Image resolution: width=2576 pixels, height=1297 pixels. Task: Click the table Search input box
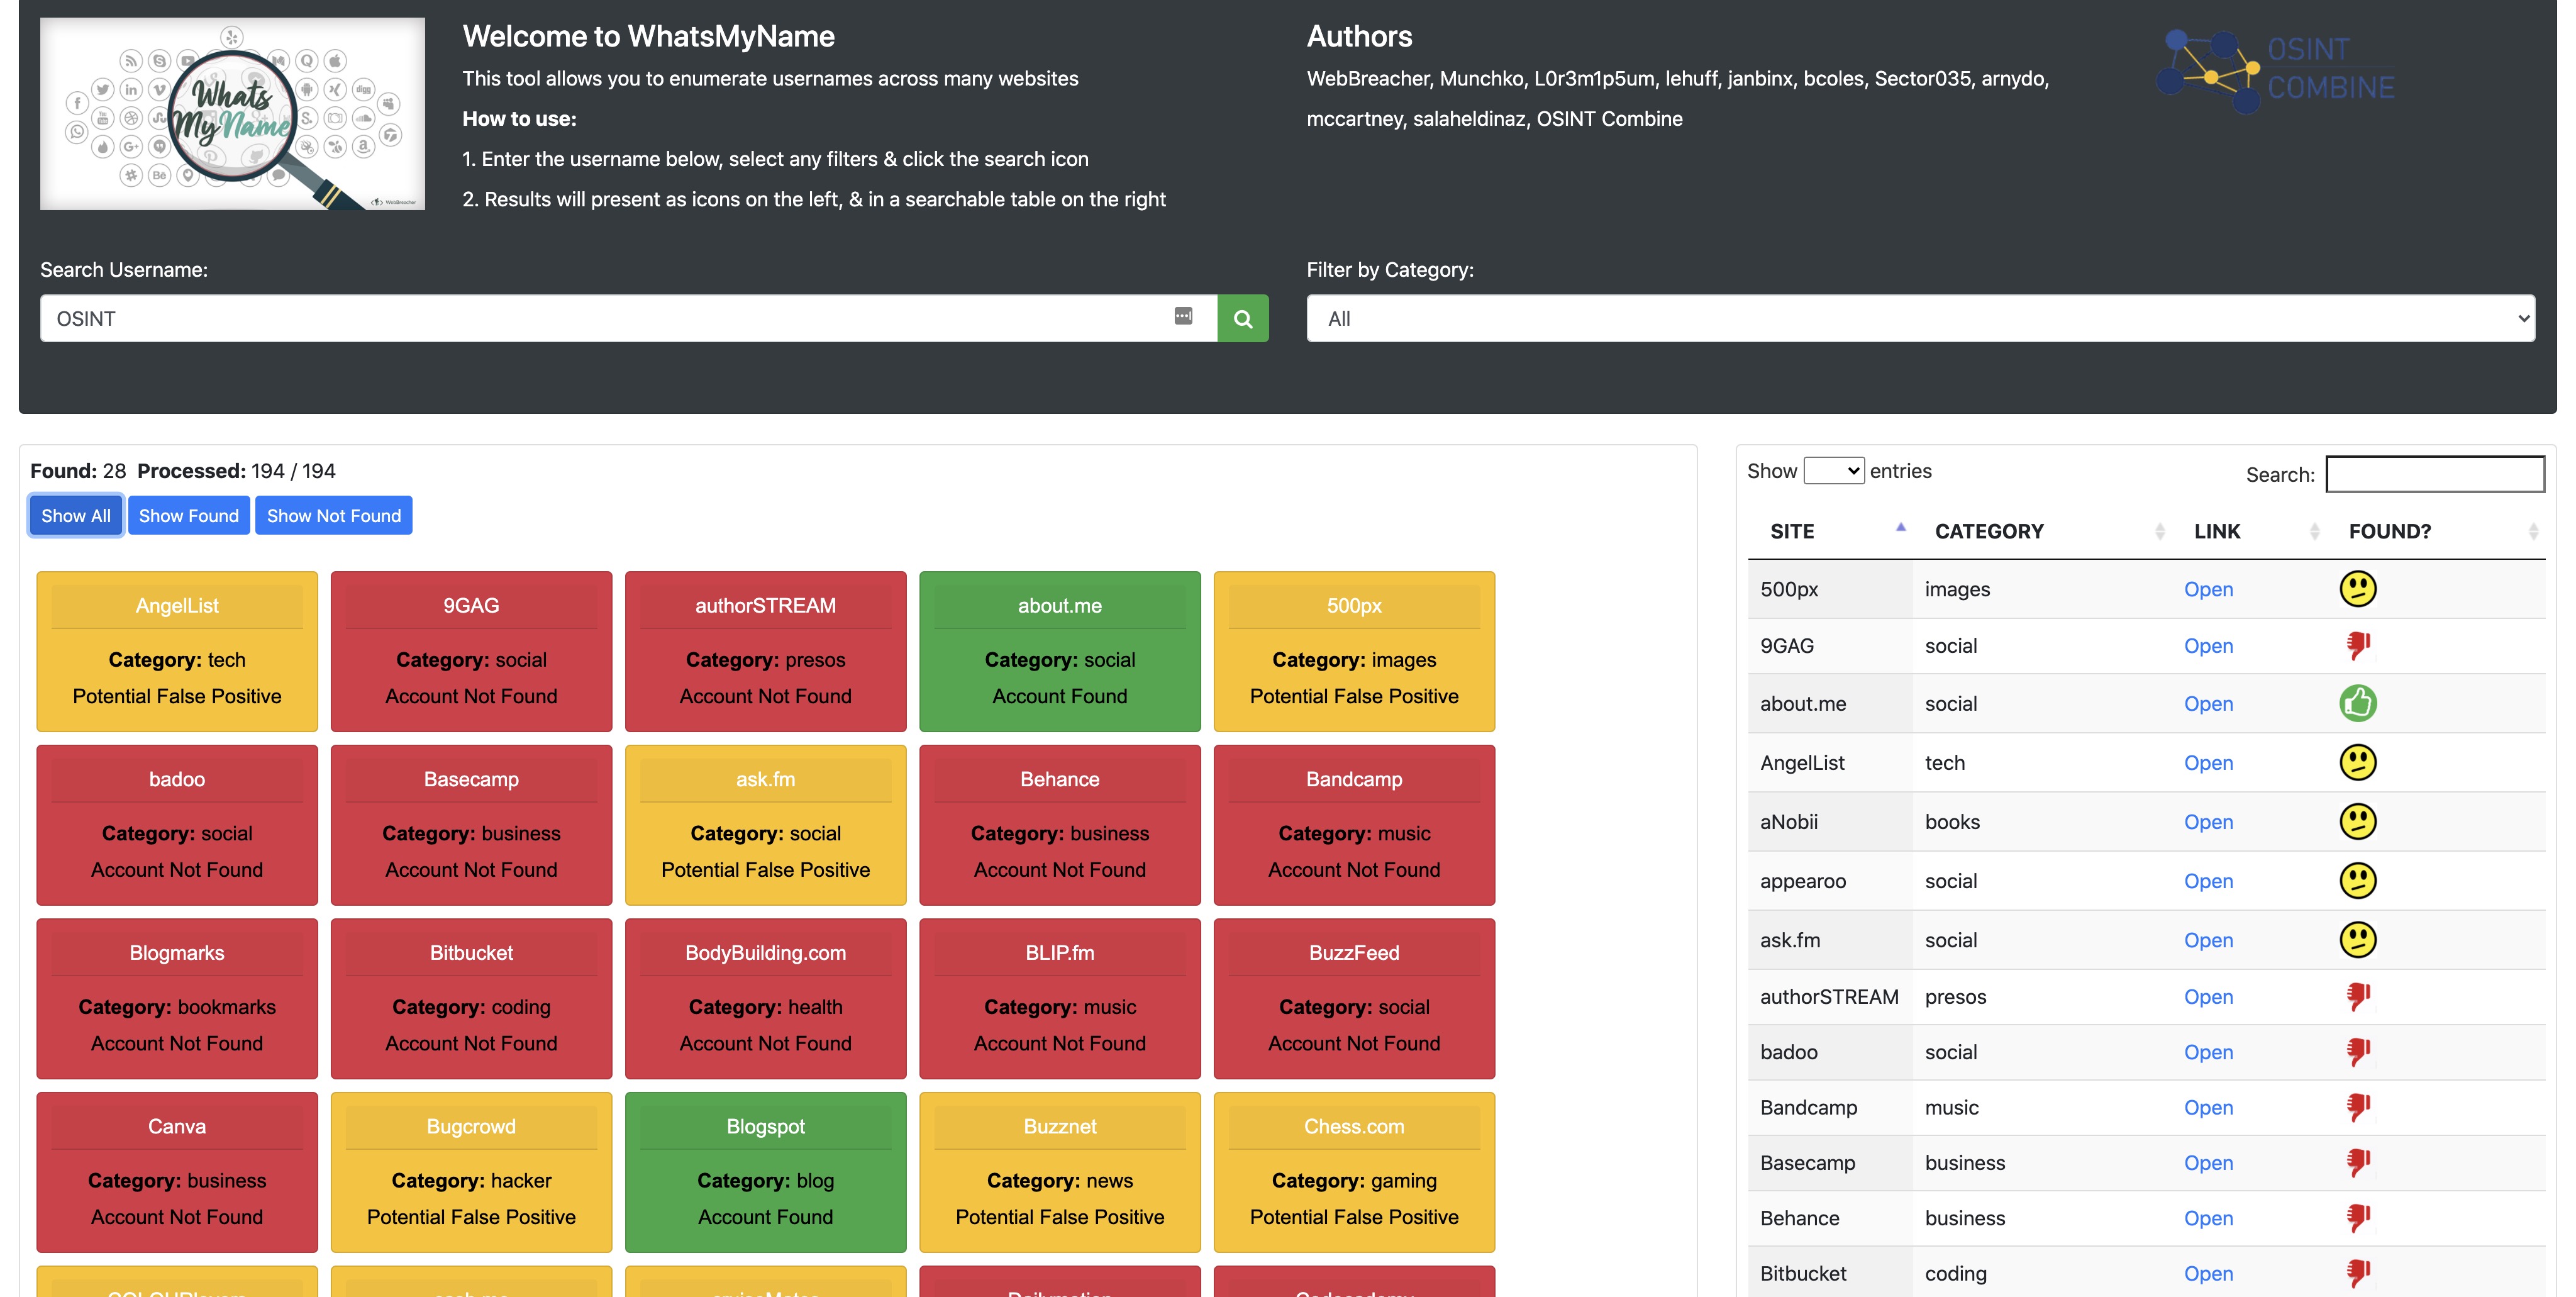(2435, 474)
